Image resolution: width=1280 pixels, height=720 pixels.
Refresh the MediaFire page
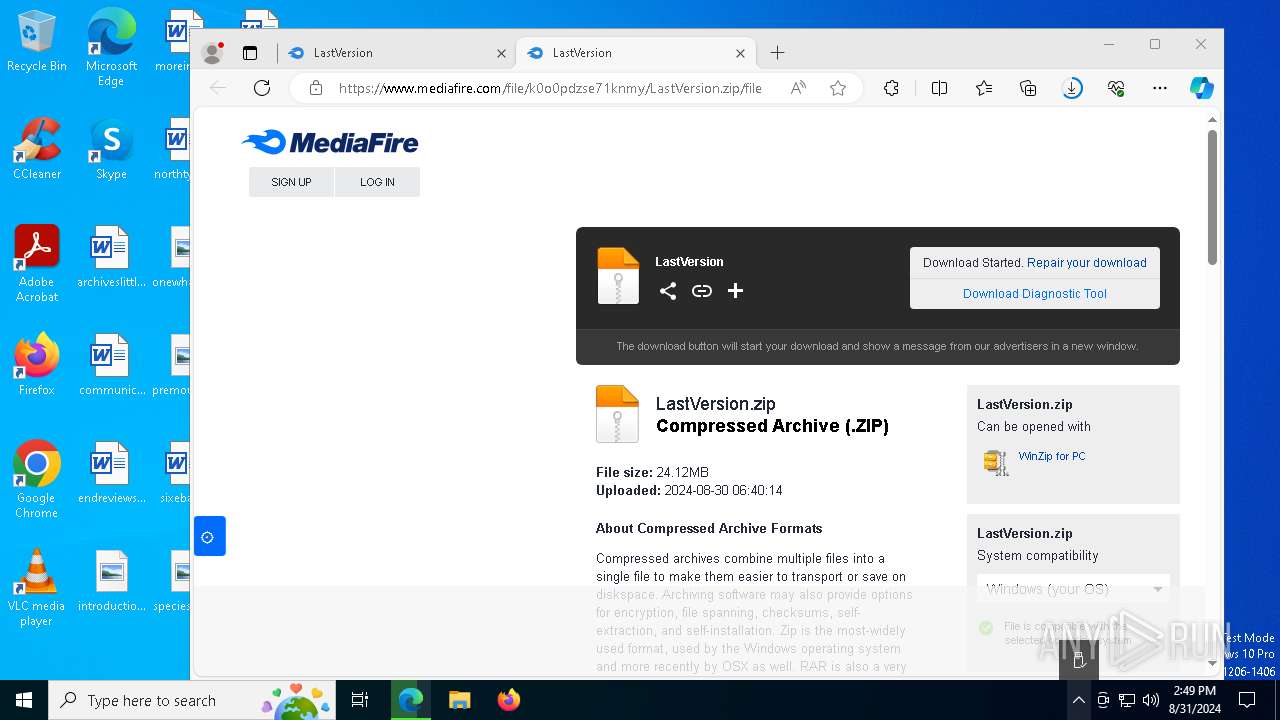tap(262, 88)
